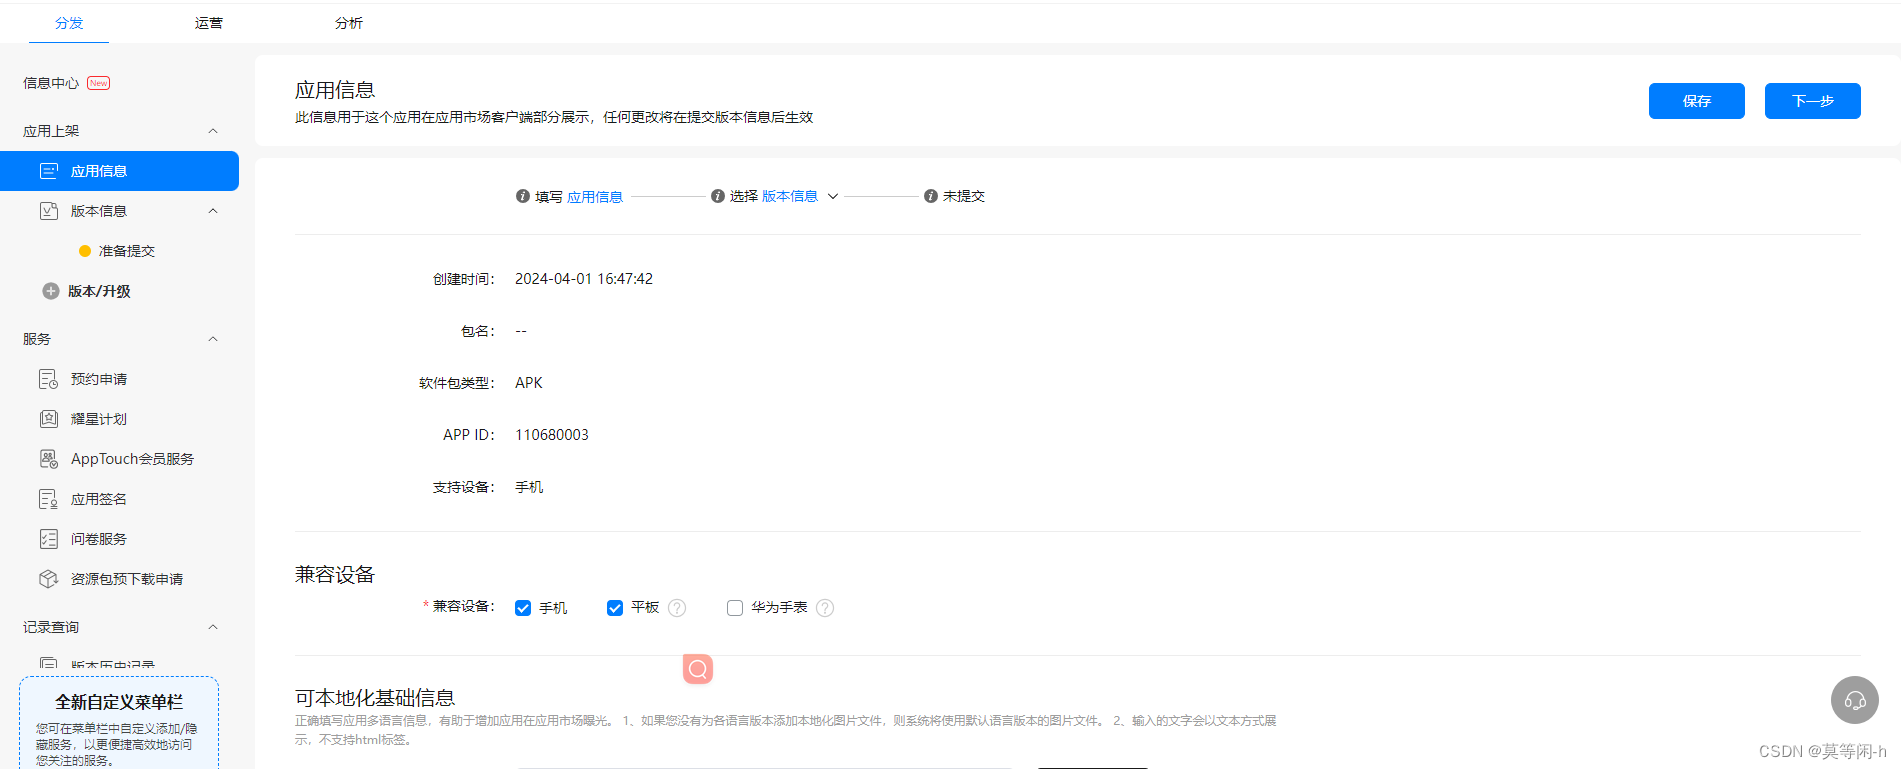Click the plus icon beside 版本/升级
Image resolution: width=1901 pixels, height=769 pixels.
[x=51, y=291]
